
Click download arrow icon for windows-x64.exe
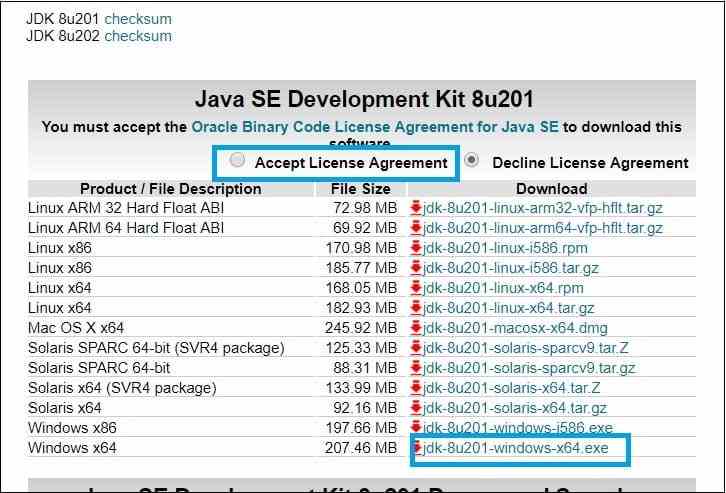point(418,448)
